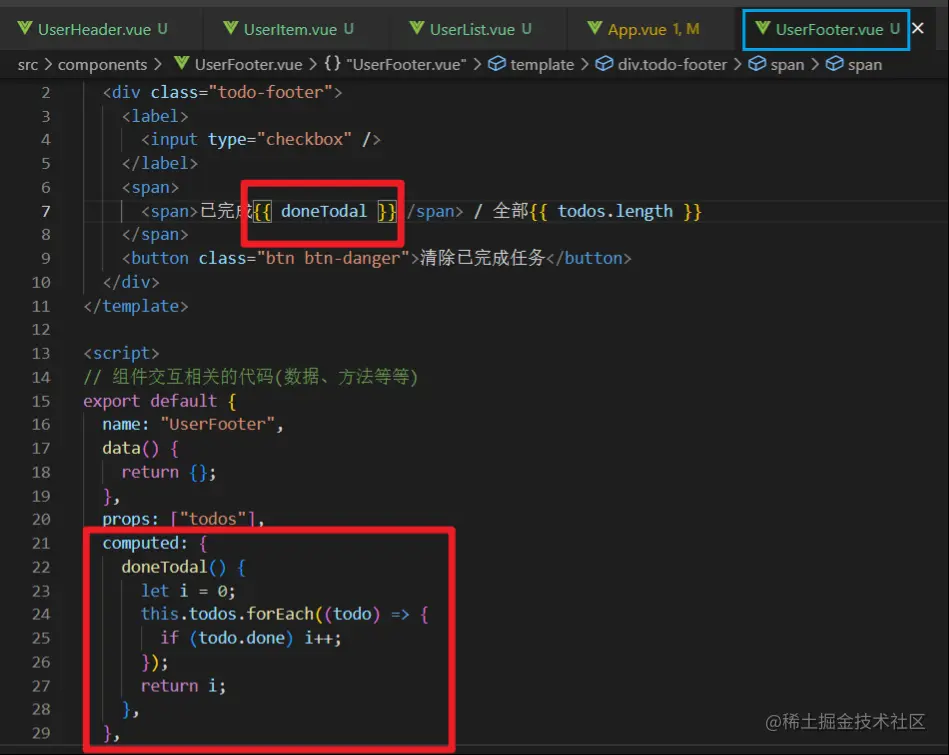Click the cube icon beside template breadcrumb
Image resolution: width=949 pixels, height=755 pixels.
click(x=496, y=64)
